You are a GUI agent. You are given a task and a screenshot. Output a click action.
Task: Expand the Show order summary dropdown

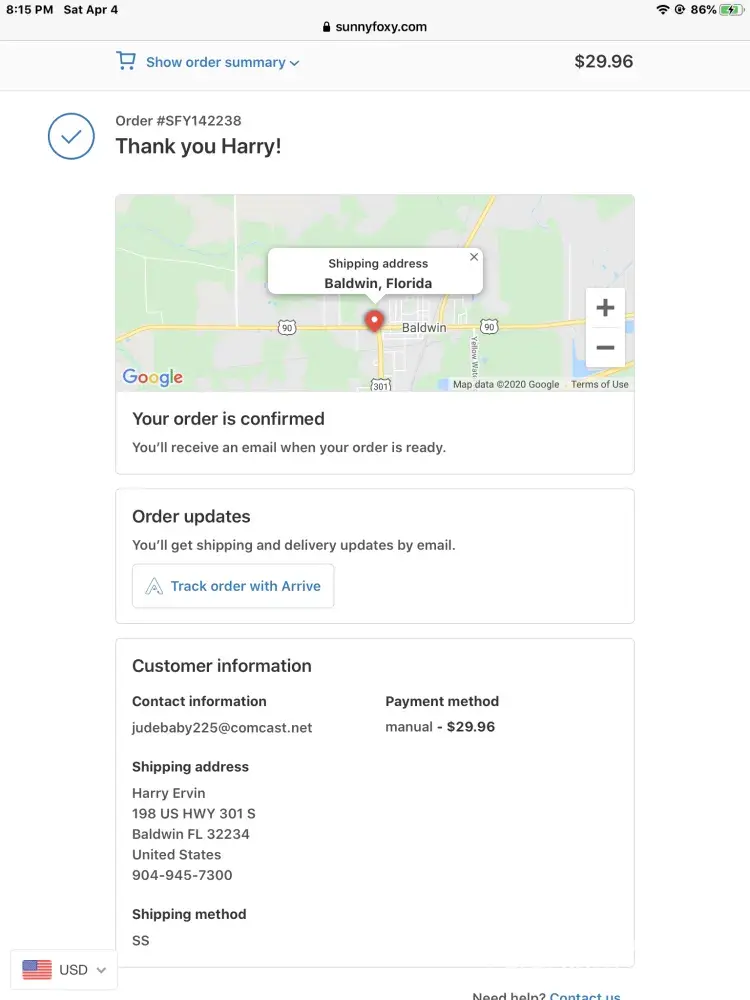pyautogui.click(x=222, y=62)
